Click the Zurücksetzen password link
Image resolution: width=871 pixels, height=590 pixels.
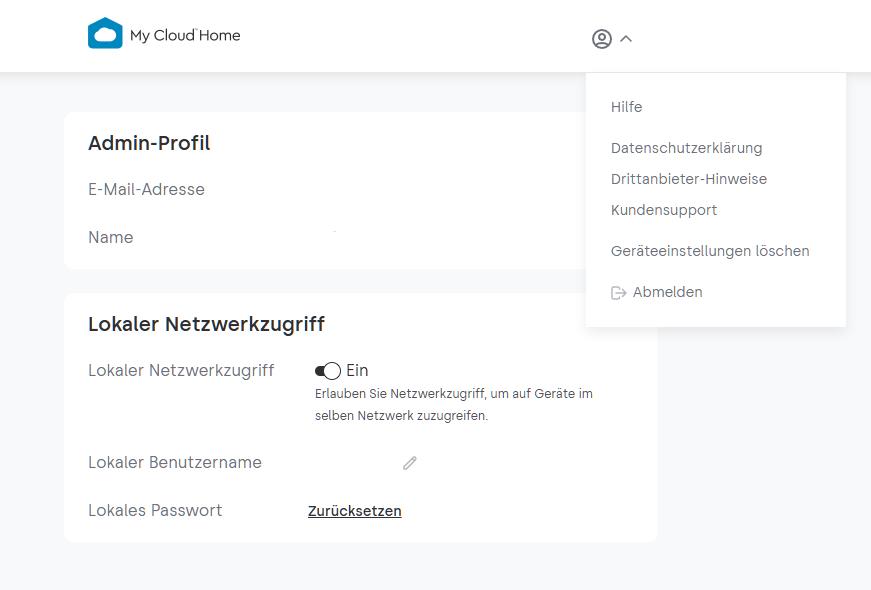tap(354, 511)
